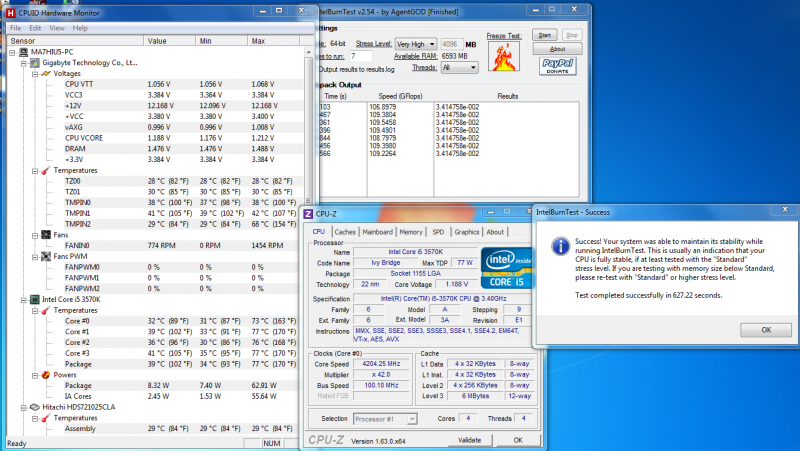Switch to the SPD tab in CPU-Z
Viewport: 800px width, 451px height.
click(x=438, y=232)
